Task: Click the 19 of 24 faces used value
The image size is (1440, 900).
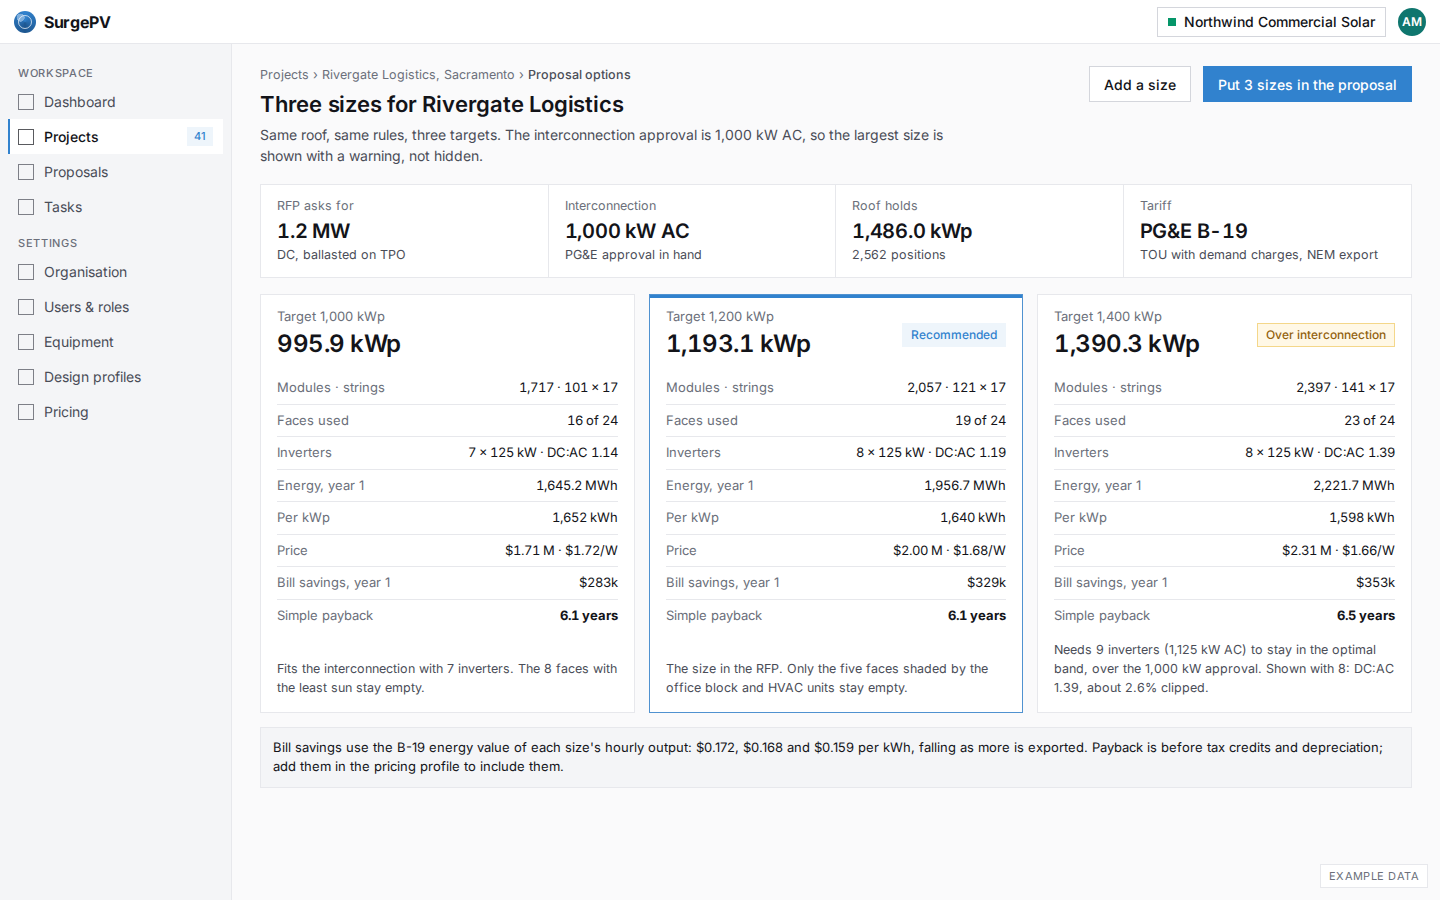Action: point(980,420)
